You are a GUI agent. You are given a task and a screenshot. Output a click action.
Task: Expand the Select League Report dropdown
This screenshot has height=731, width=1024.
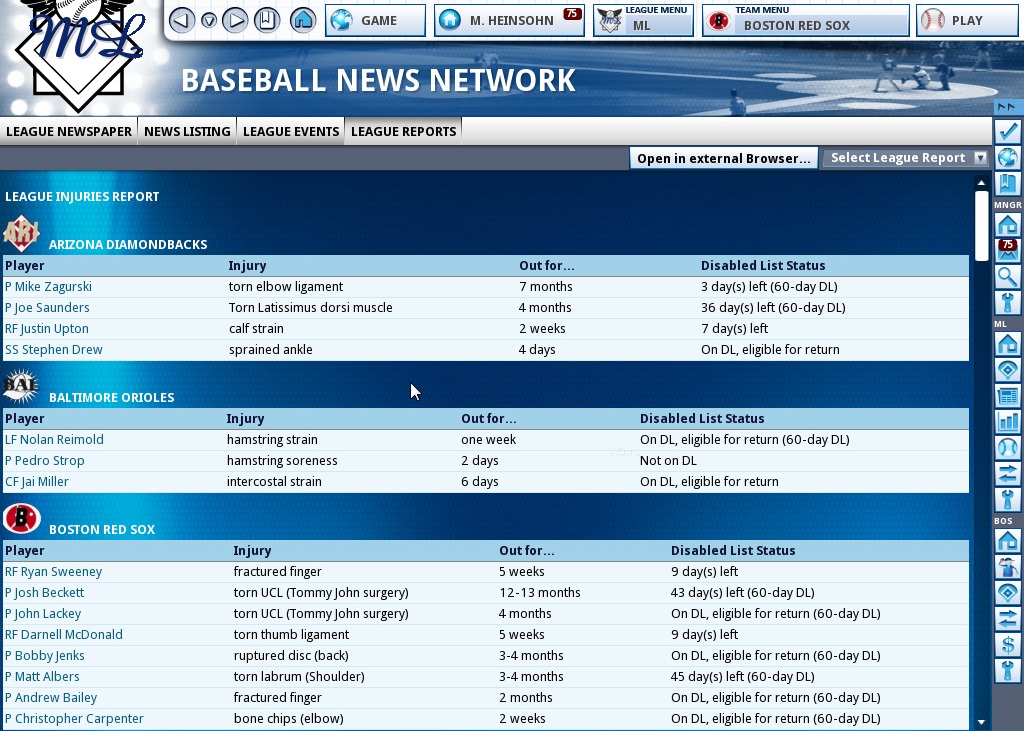[906, 158]
